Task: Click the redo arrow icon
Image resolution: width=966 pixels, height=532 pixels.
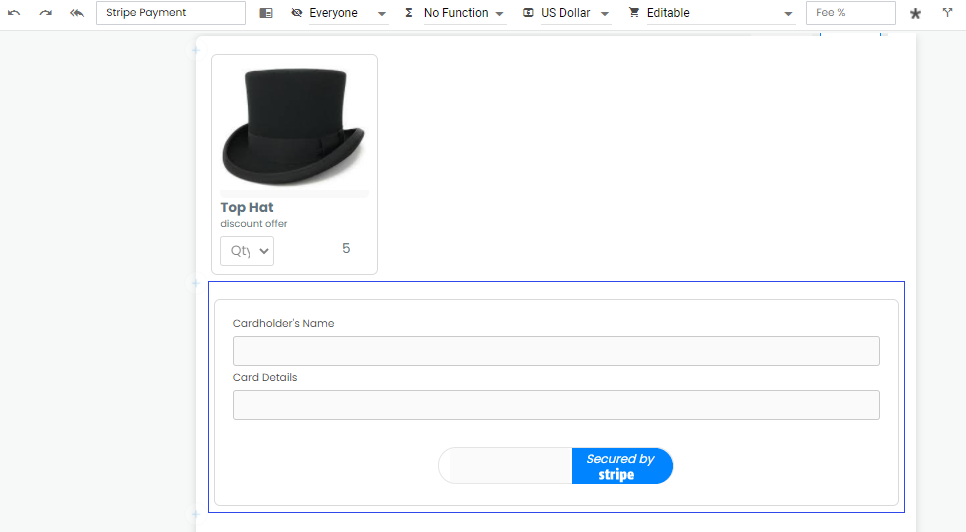Action: coord(46,12)
